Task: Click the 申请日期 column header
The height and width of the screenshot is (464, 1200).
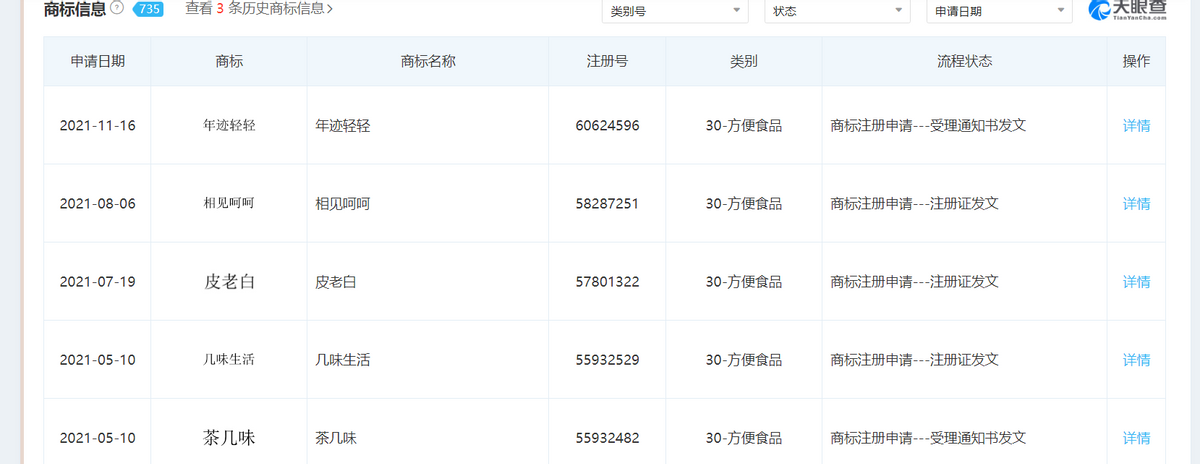Action: (x=98, y=61)
